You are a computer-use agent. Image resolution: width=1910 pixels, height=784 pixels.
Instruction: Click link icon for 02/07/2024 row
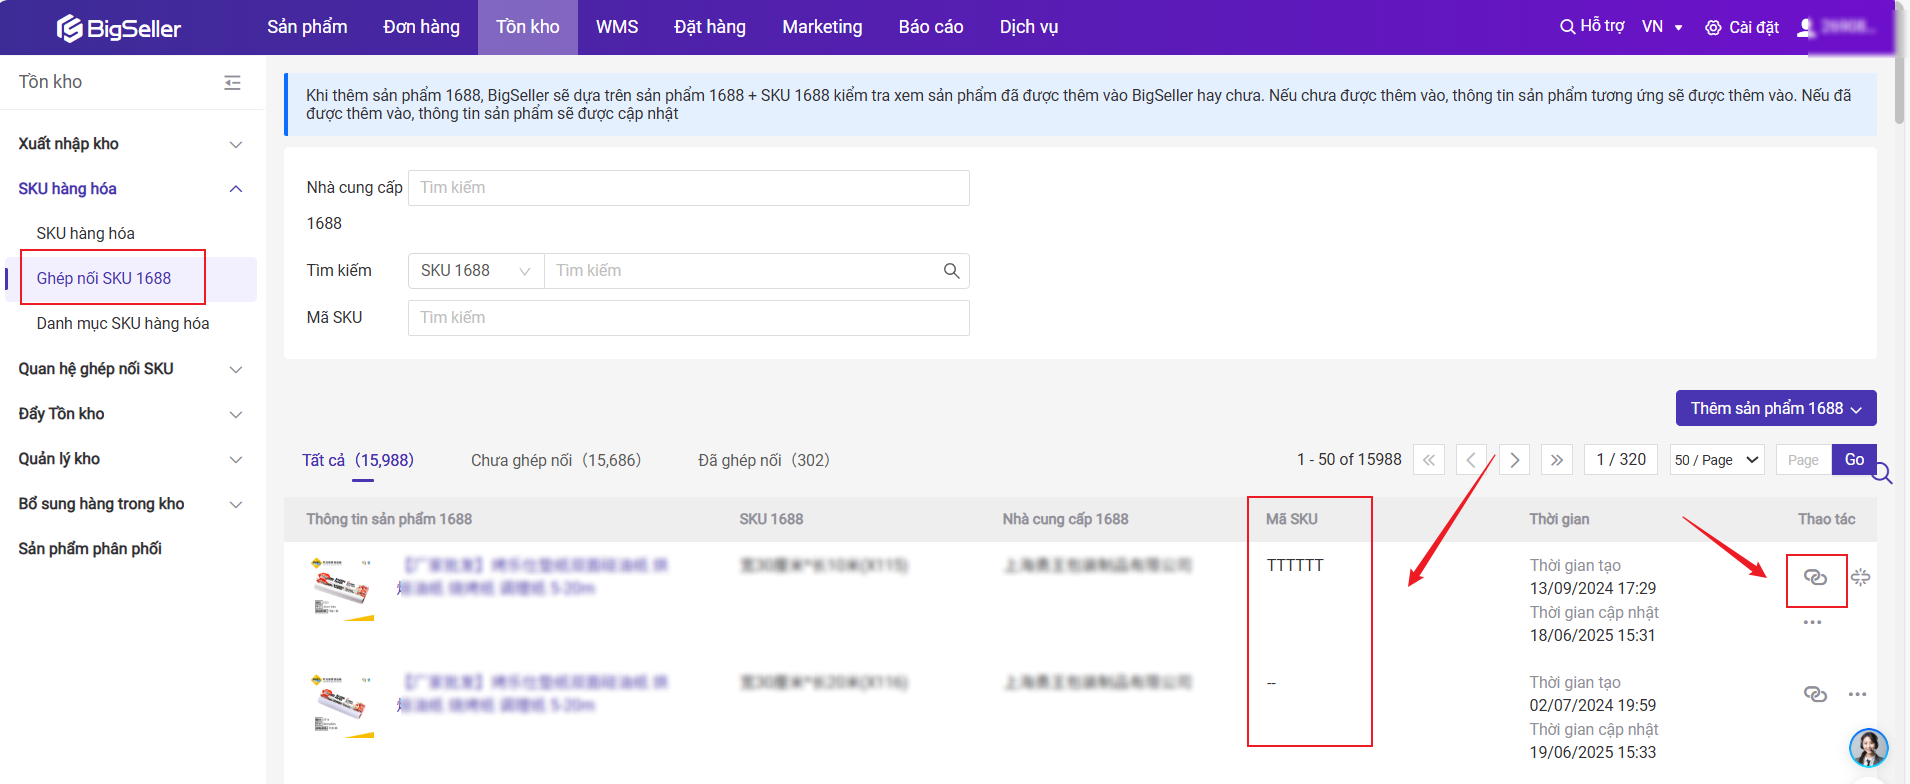(x=1815, y=694)
